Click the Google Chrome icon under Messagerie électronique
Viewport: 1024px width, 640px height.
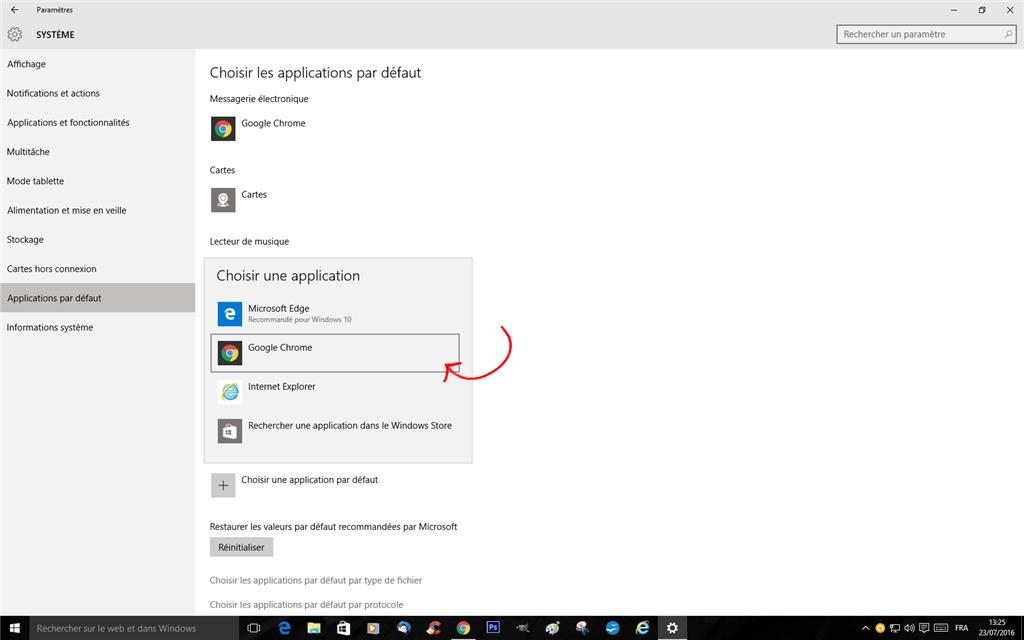coord(223,129)
